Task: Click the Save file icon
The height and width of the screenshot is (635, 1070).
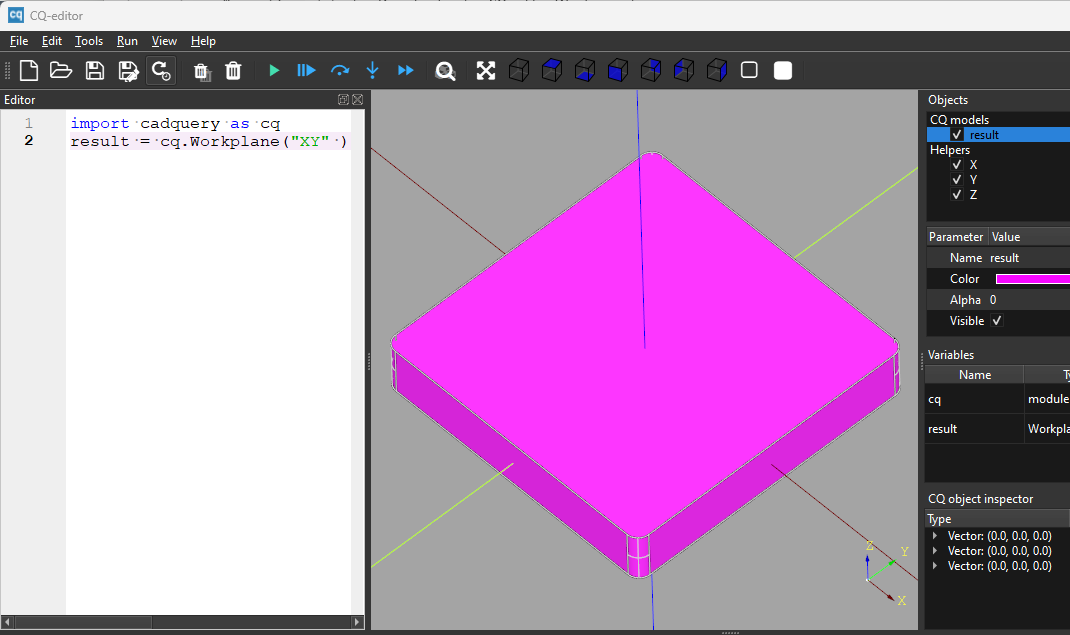Action: tap(94, 70)
